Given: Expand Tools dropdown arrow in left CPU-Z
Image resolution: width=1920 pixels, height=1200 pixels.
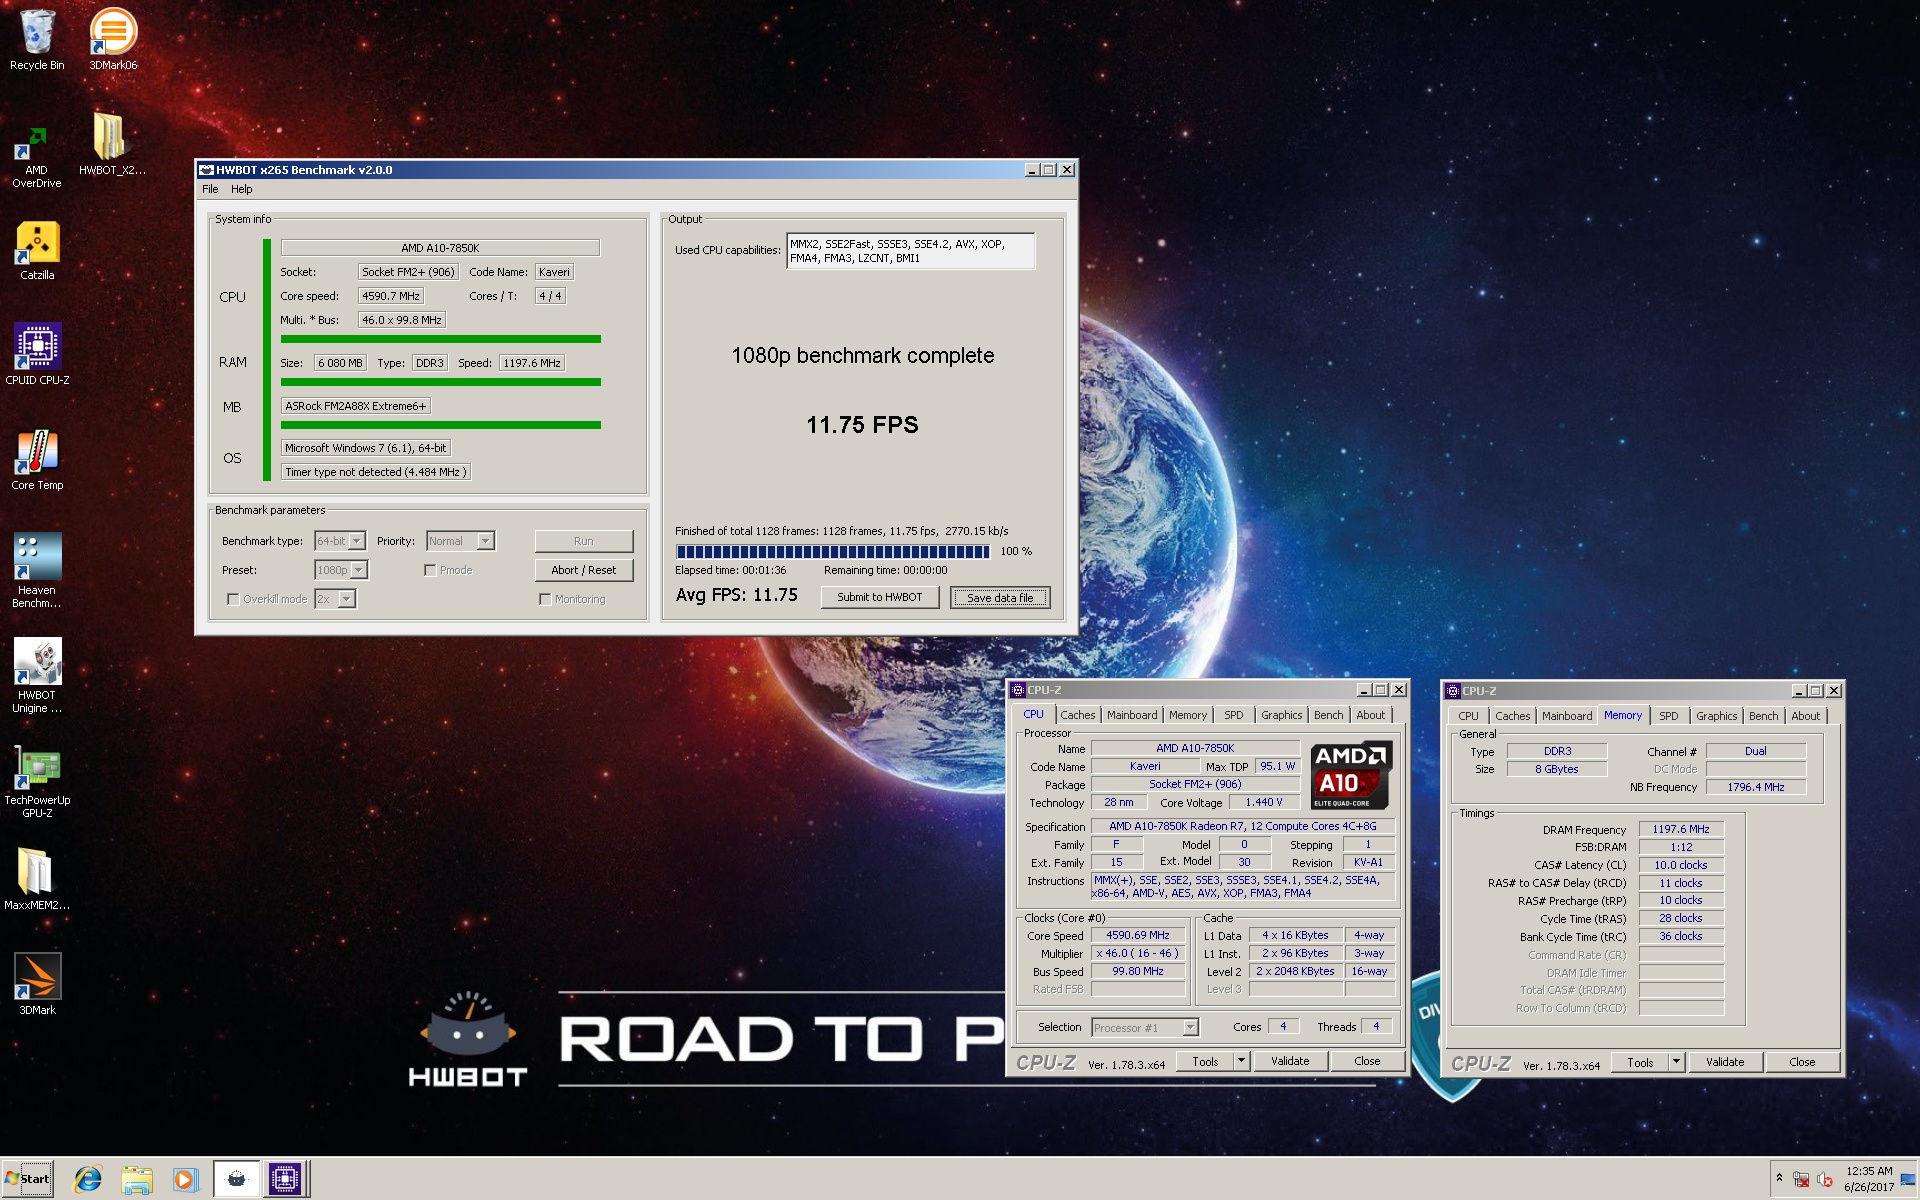Looking at the screenshot, I should 1241,1061.
